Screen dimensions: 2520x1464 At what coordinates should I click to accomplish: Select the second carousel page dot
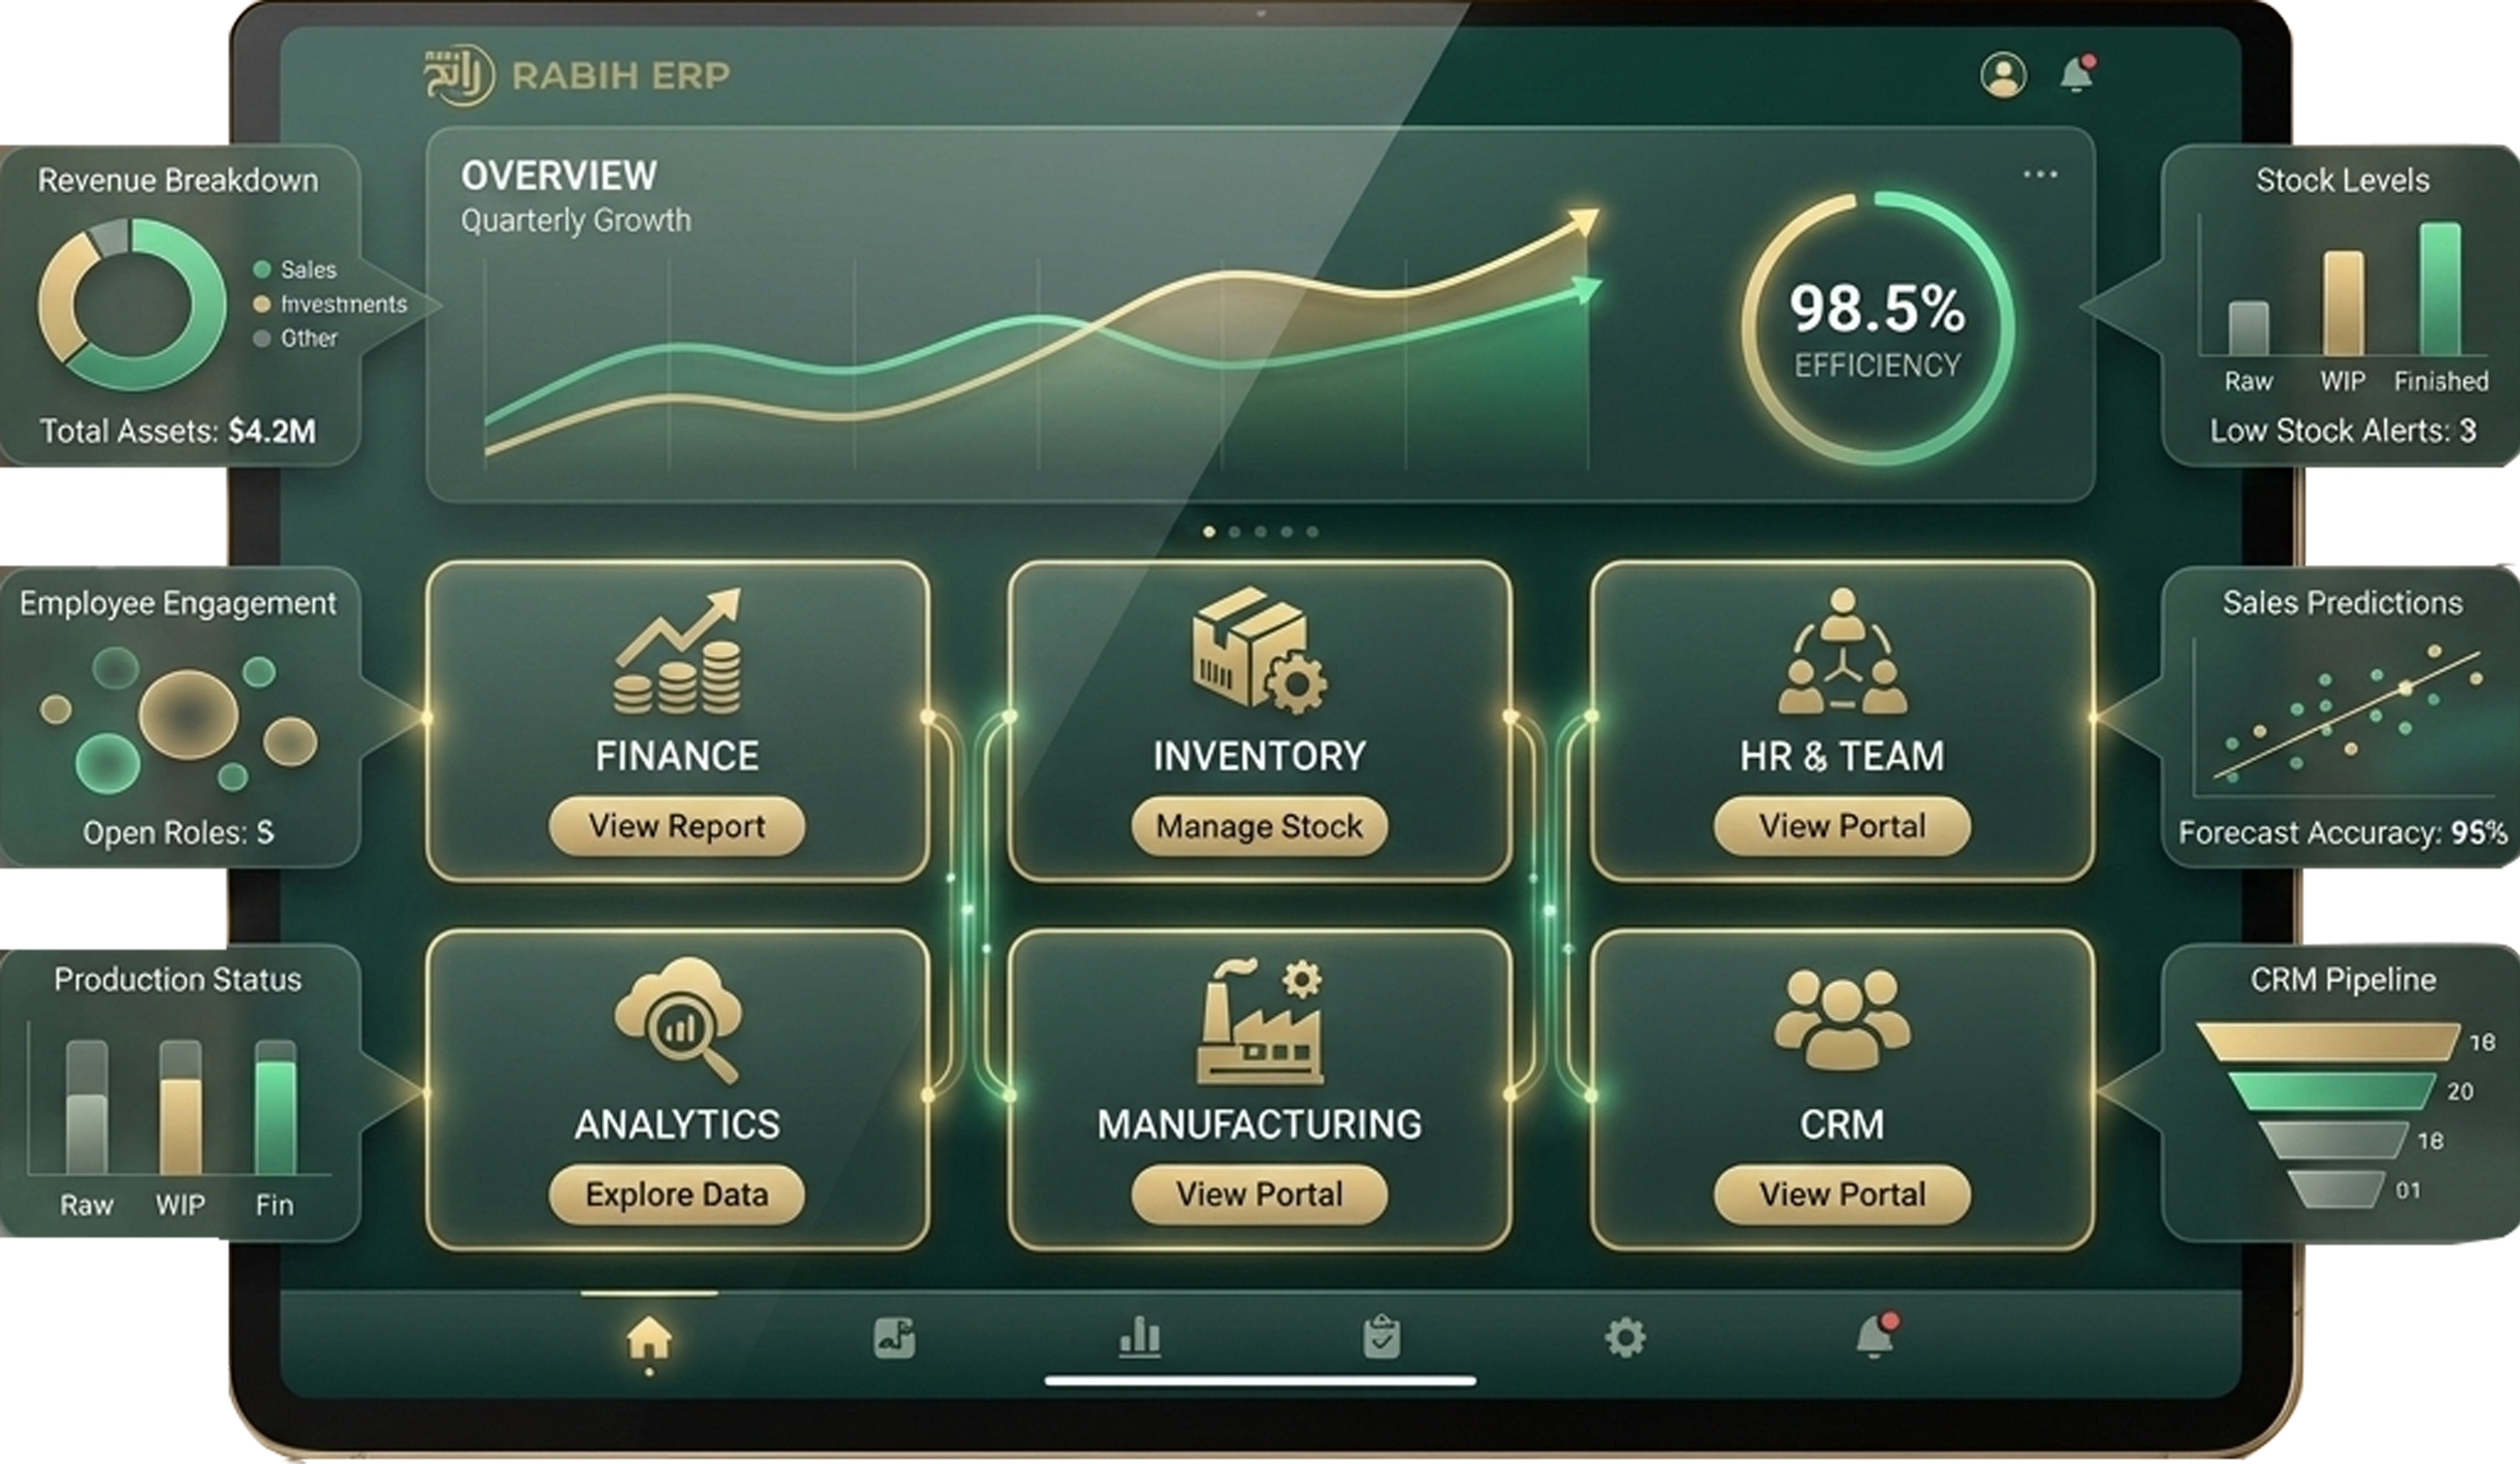pos(1235,532)
